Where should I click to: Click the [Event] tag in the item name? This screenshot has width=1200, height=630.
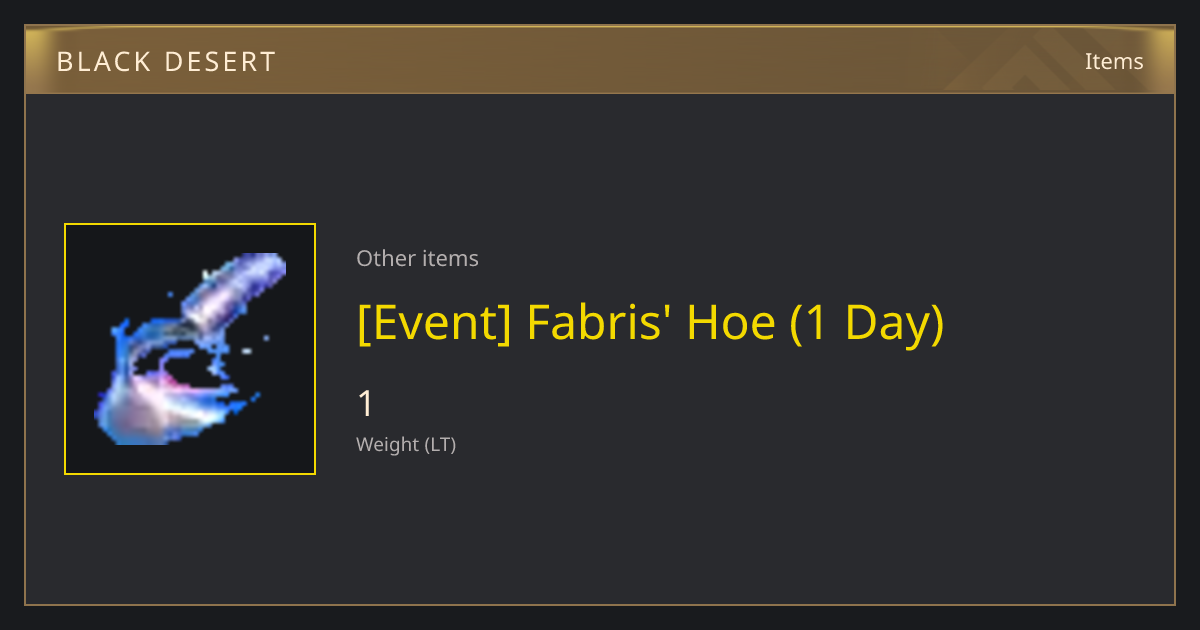coord(435,323)
